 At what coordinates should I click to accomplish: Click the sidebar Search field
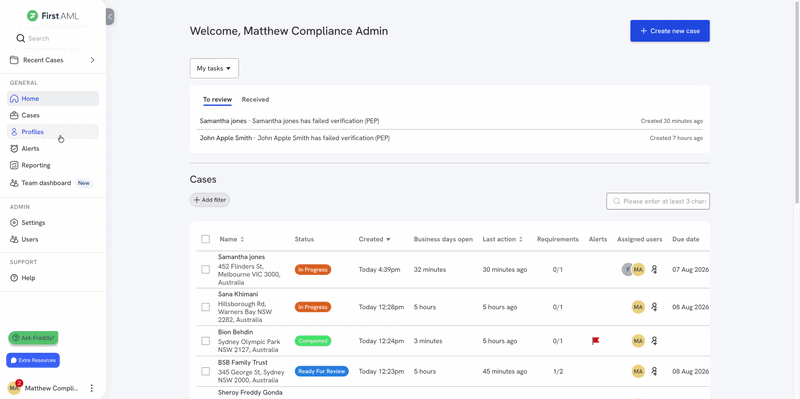[53, 38]
